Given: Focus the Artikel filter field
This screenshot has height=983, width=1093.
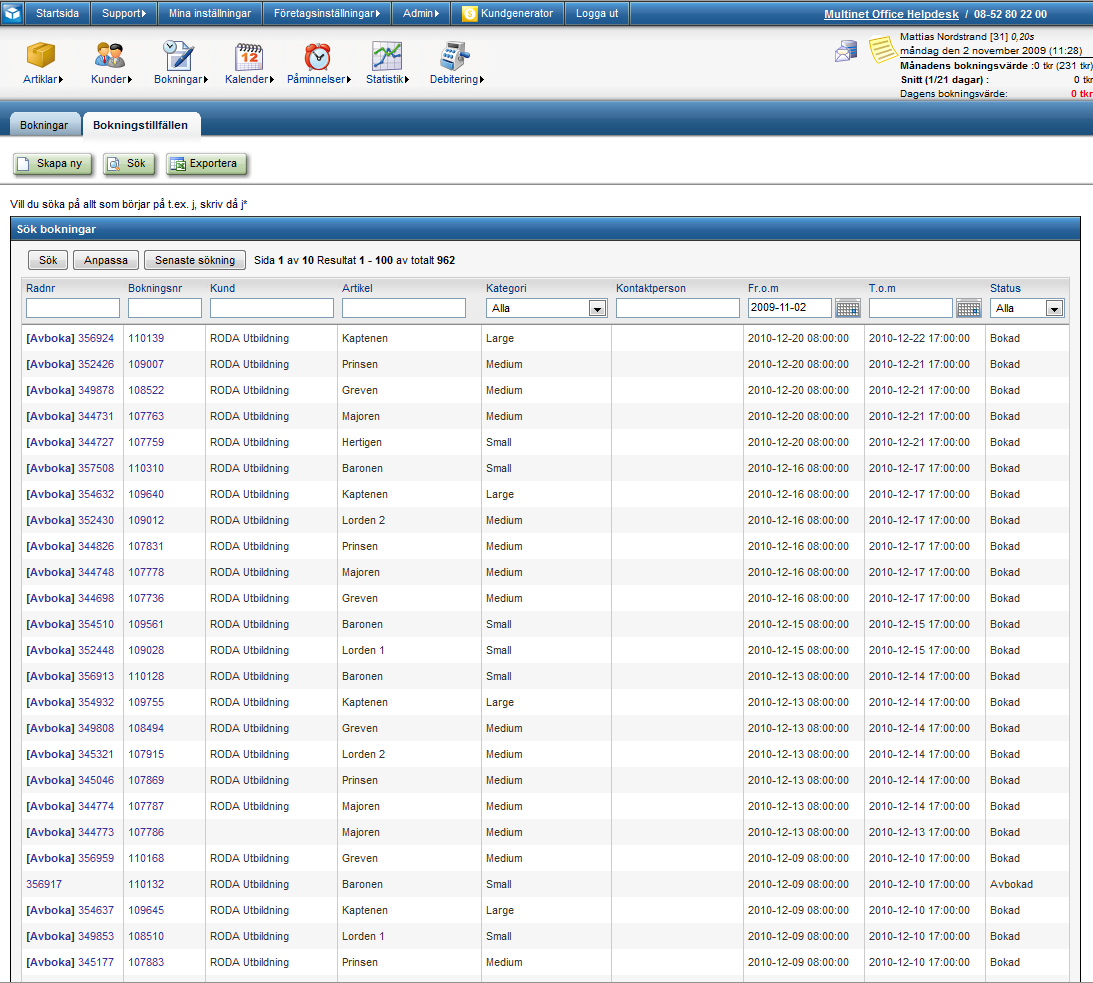Looking at the screenshot, I should 404,308.
